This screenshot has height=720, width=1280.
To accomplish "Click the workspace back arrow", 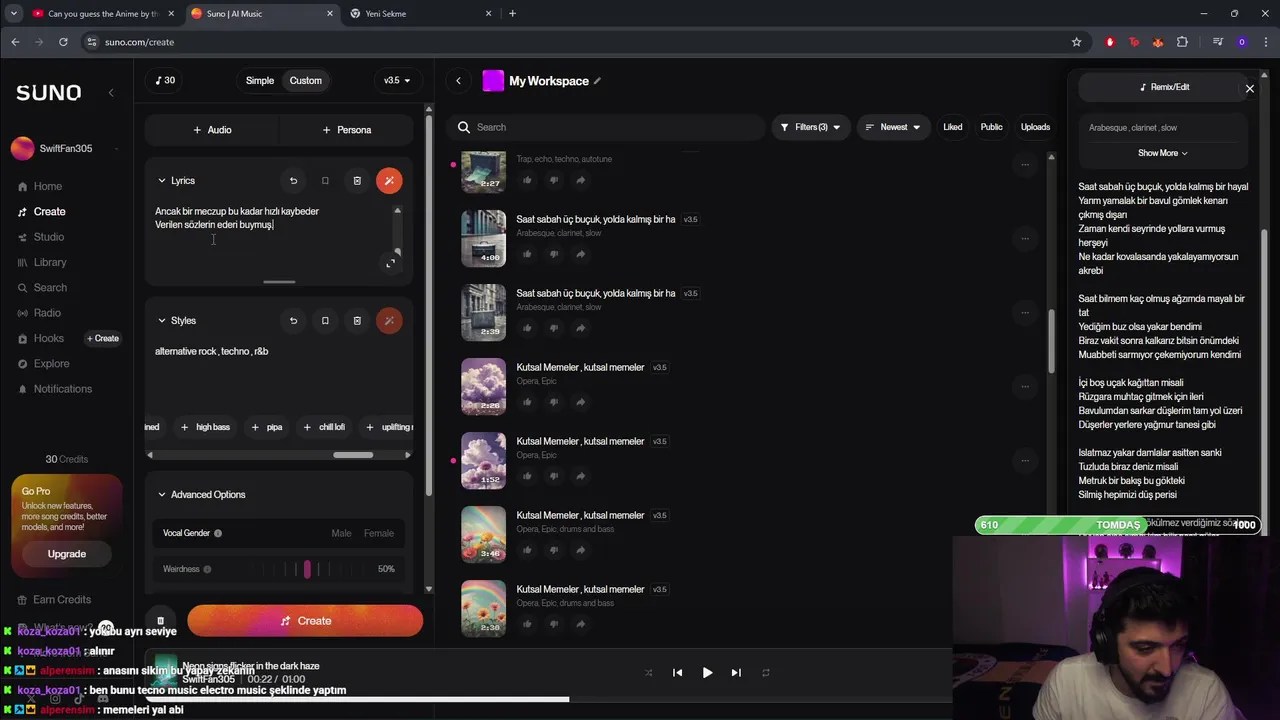I will (458, 81).
